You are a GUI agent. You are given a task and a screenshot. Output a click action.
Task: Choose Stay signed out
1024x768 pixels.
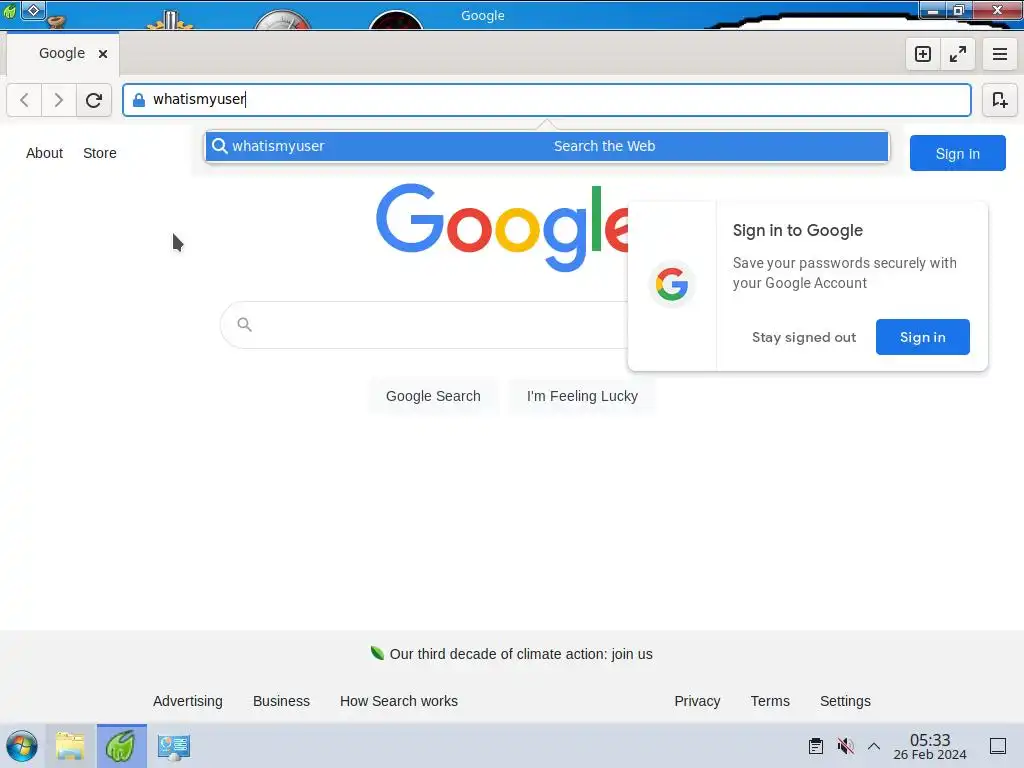(x=803, y=337)
